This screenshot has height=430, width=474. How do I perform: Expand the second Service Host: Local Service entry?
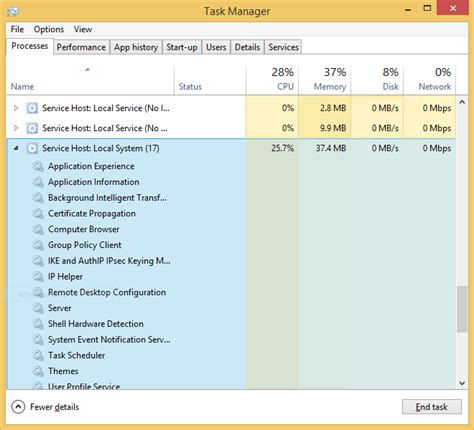tap(16, 128)
